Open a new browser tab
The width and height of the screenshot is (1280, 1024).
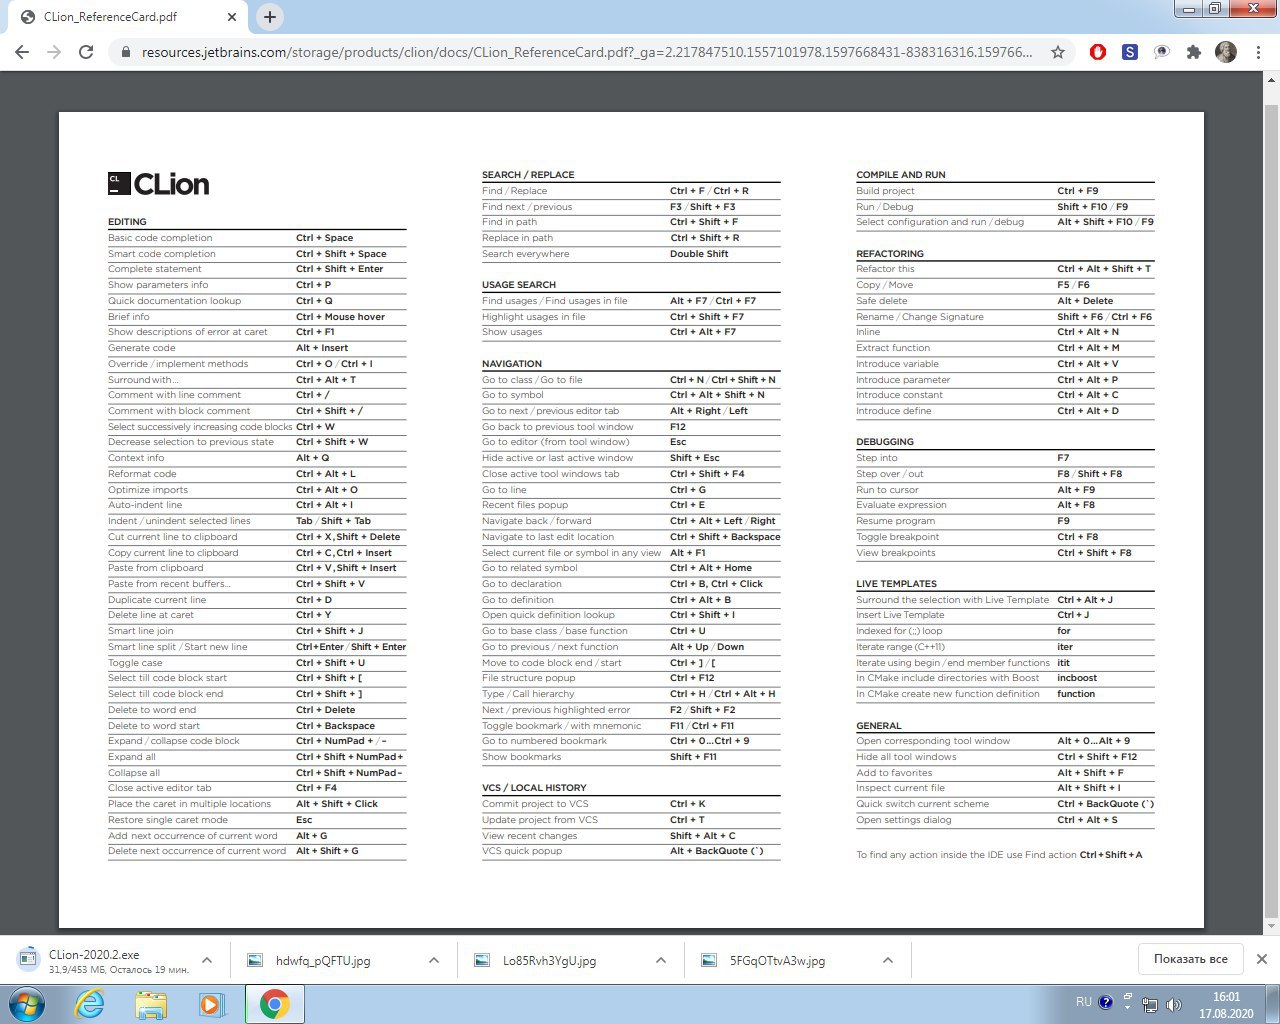coord(270,17)
